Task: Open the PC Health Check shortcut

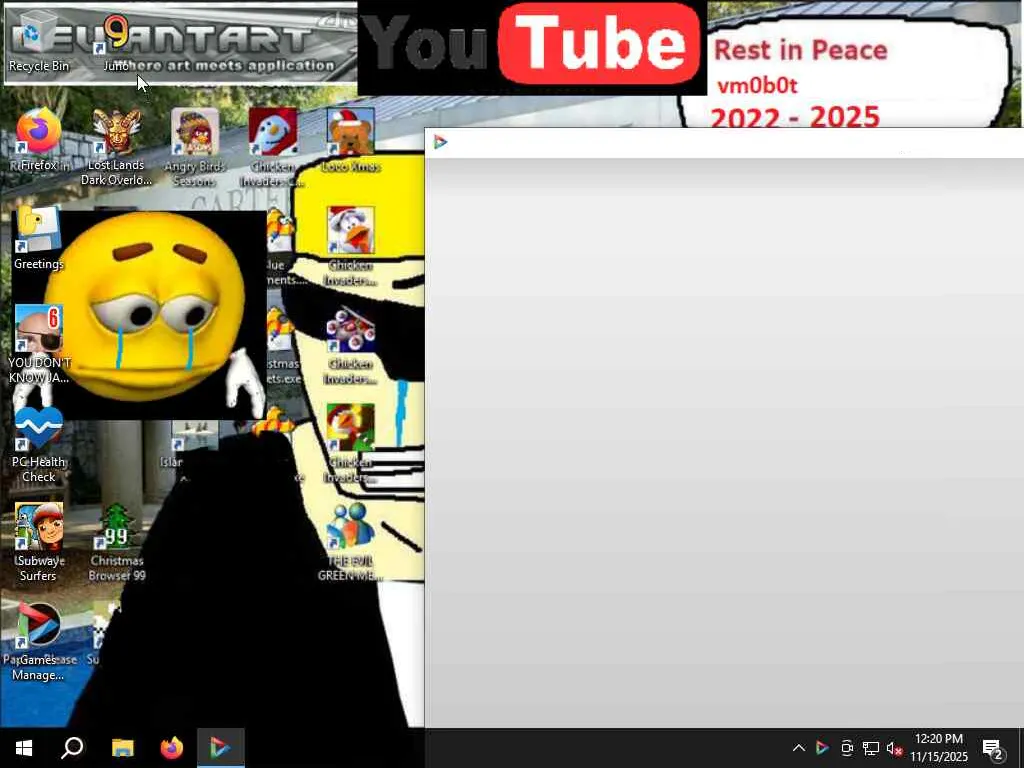Action: (x=39, y=444)
